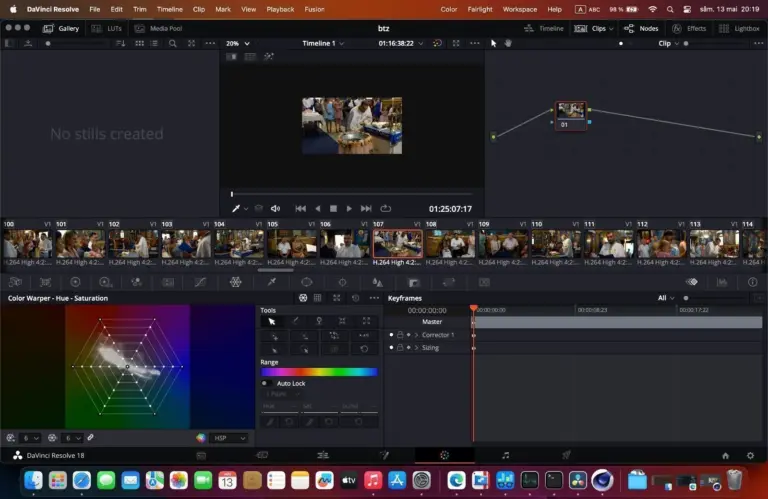Open the Deliver page rocket icon

[x=566, y=455]
